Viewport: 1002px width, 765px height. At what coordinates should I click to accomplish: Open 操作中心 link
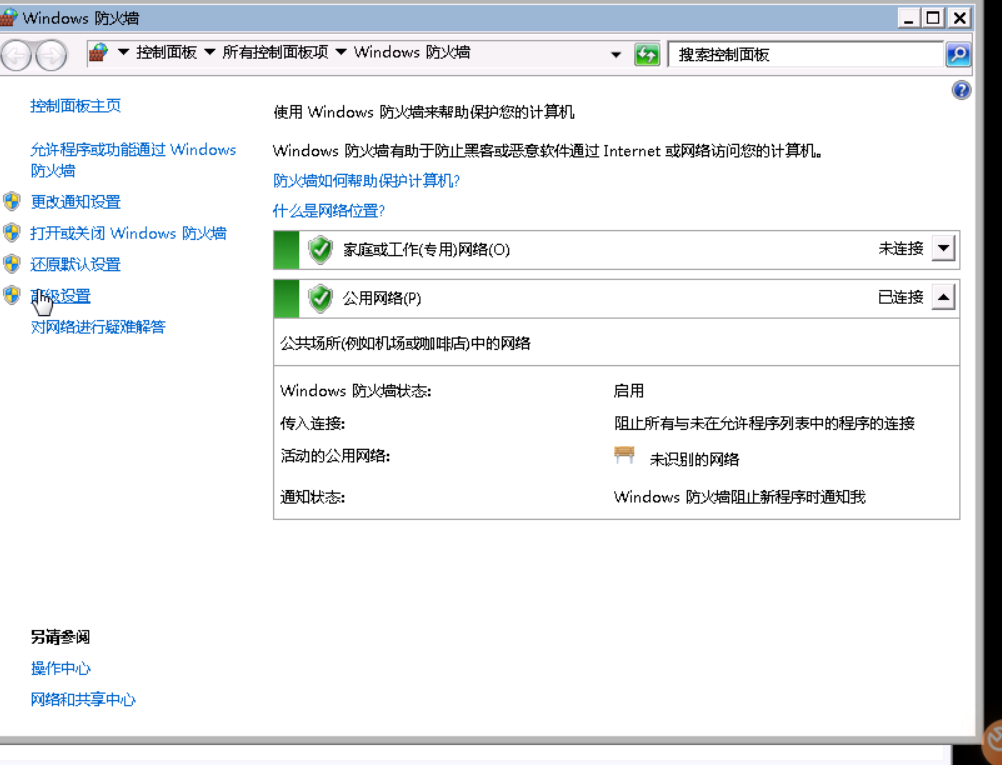[61, 668]
